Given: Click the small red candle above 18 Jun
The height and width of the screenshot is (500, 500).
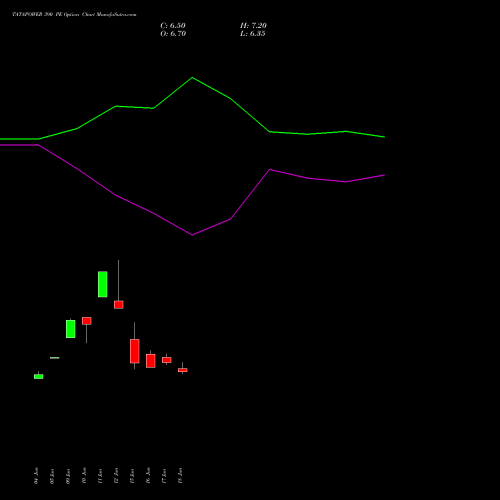Looking at the screenshot, I should point(183,370).
